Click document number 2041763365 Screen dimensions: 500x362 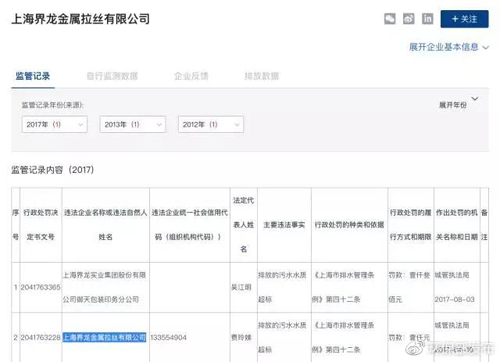(41, 287)
